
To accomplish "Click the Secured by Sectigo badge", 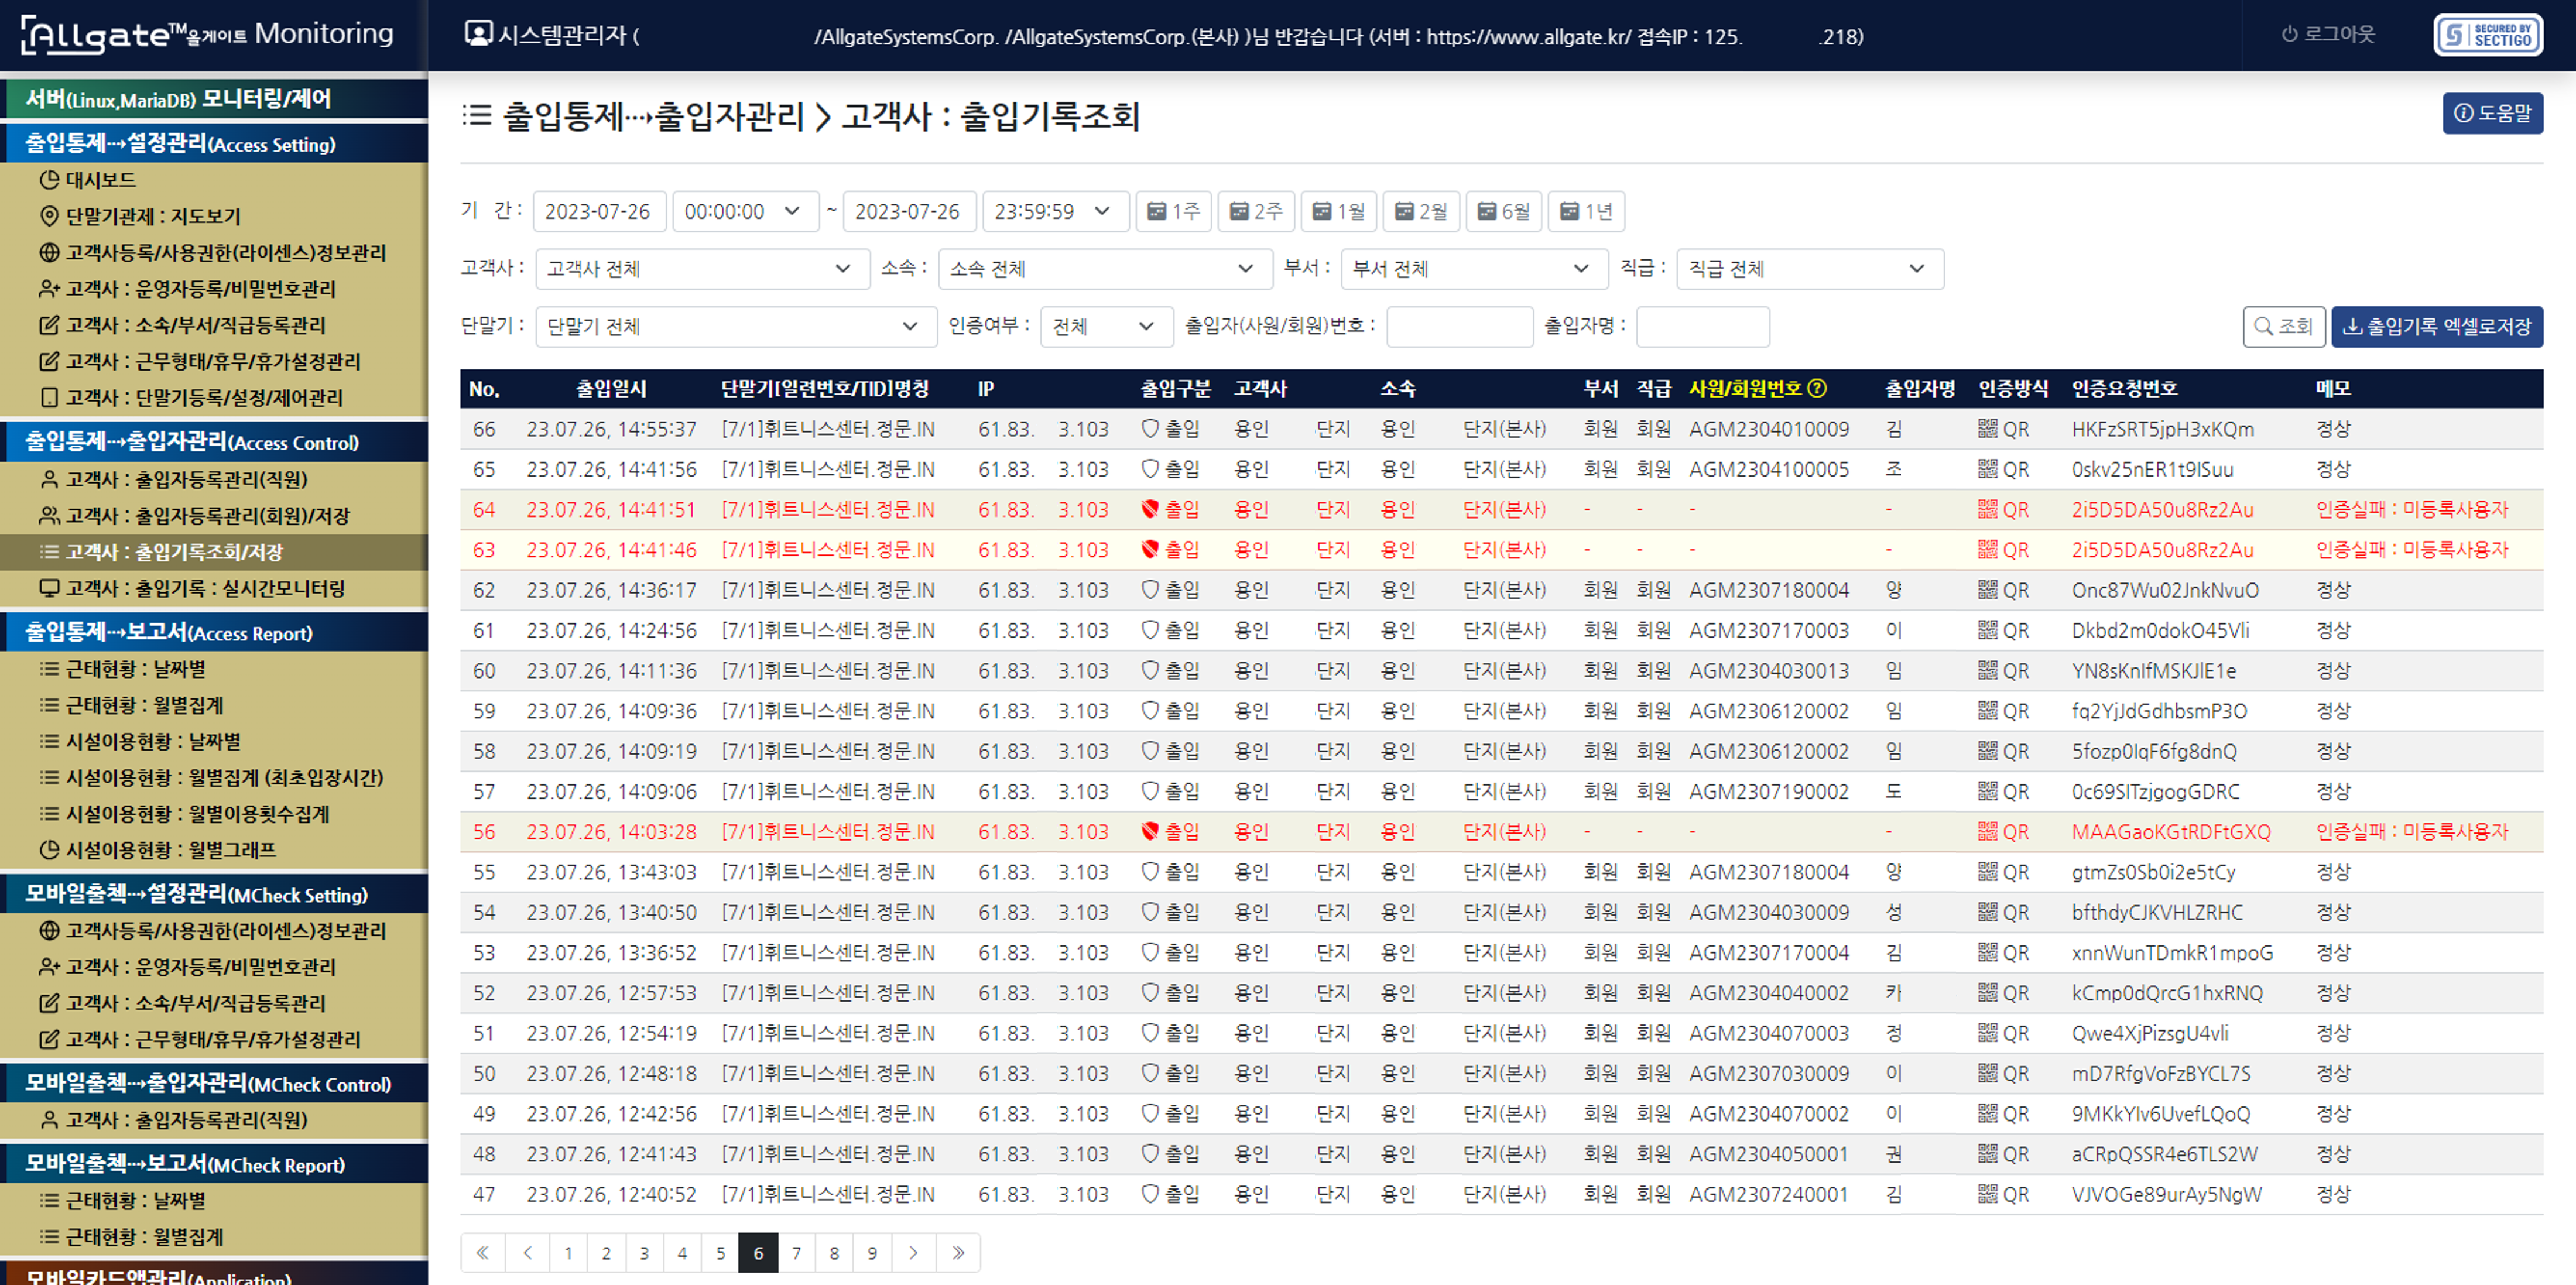I will [2488, 35].
